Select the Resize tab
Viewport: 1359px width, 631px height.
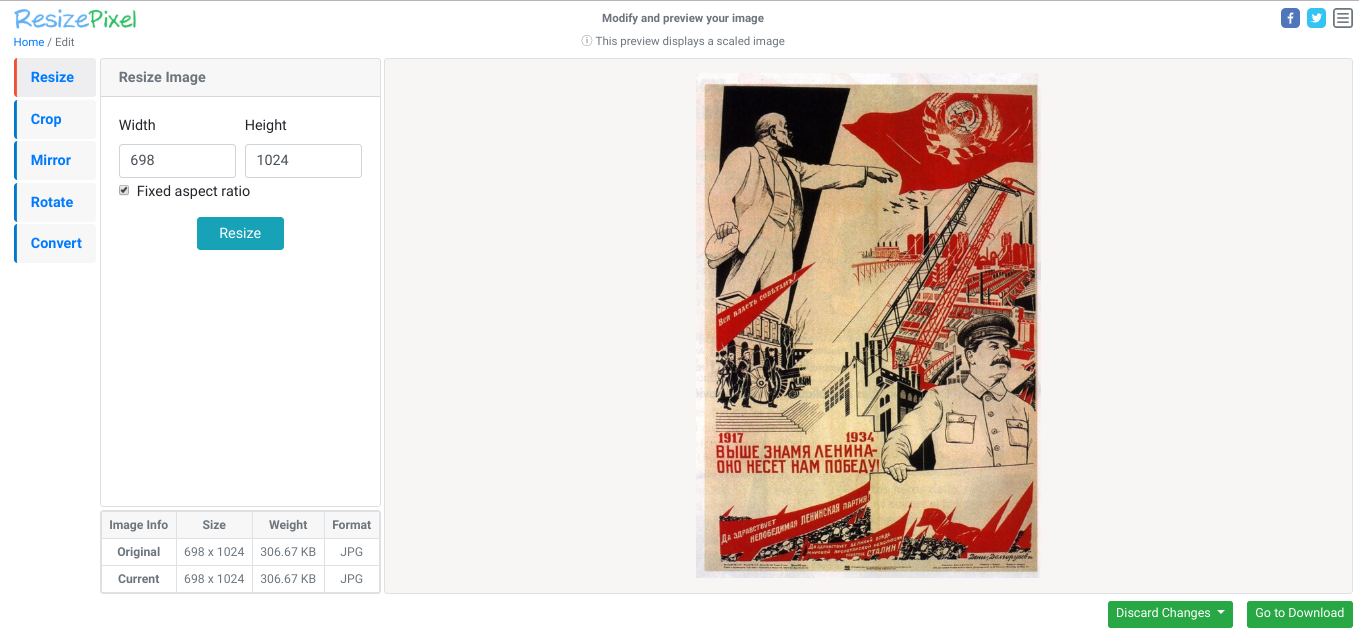click(55, 77)
